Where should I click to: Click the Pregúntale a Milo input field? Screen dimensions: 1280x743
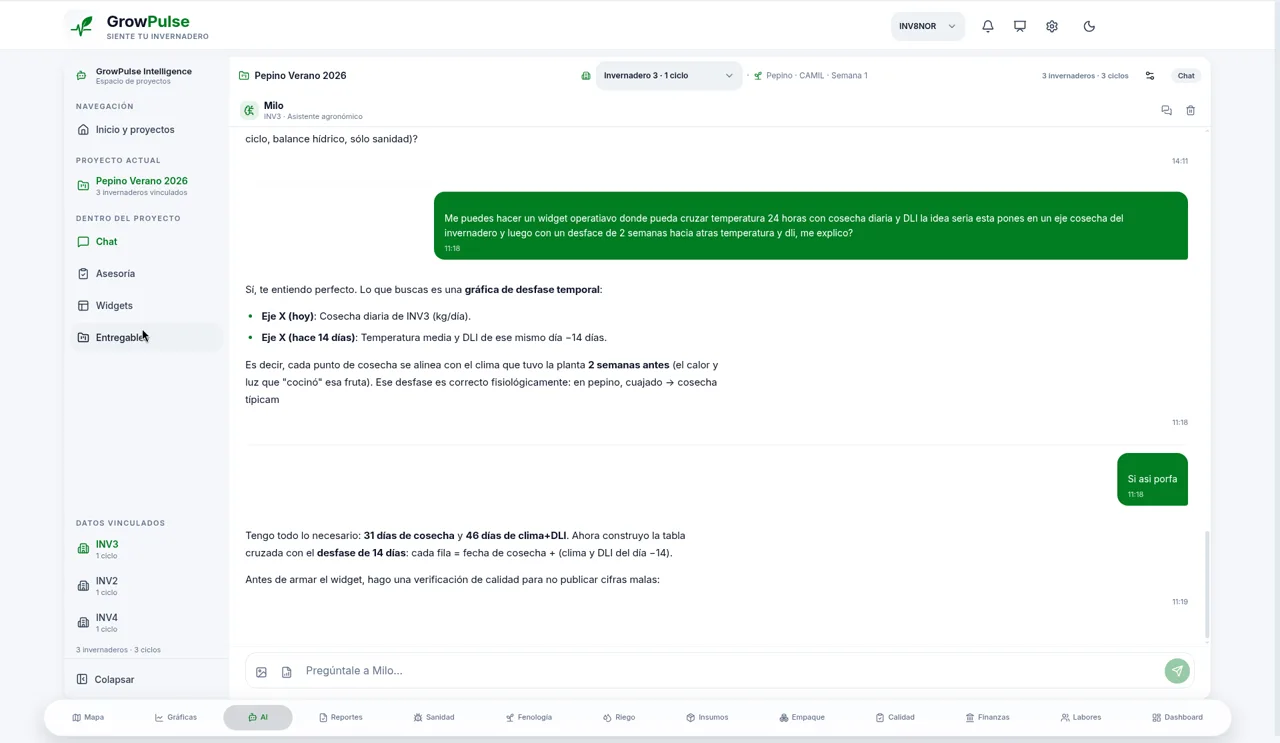[730, 671]
